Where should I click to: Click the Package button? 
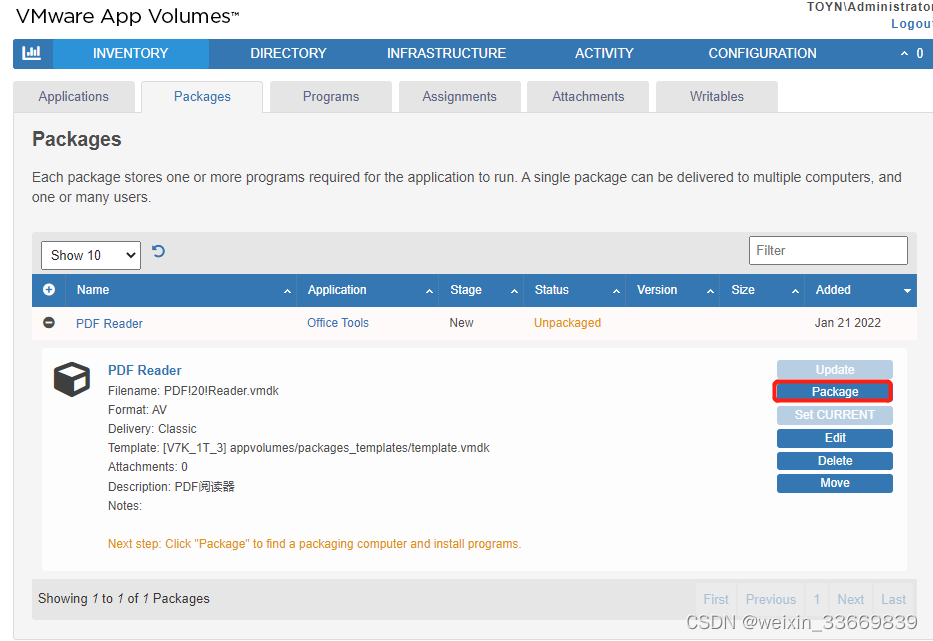point(835,392)
